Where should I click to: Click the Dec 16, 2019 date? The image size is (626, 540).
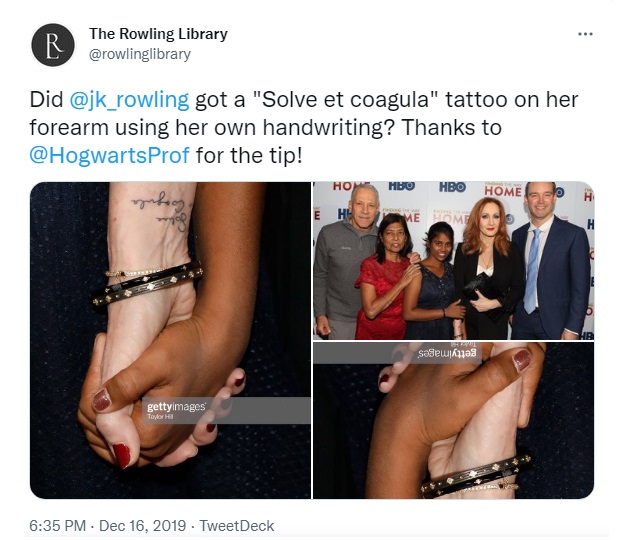click(142, 526)
